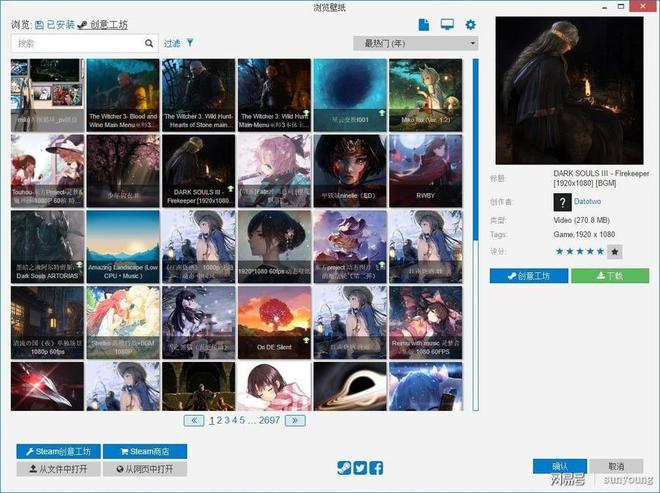Click the document icon in top toolbar
Viewport: 660px width, 493px height.
tap(423, 24)
